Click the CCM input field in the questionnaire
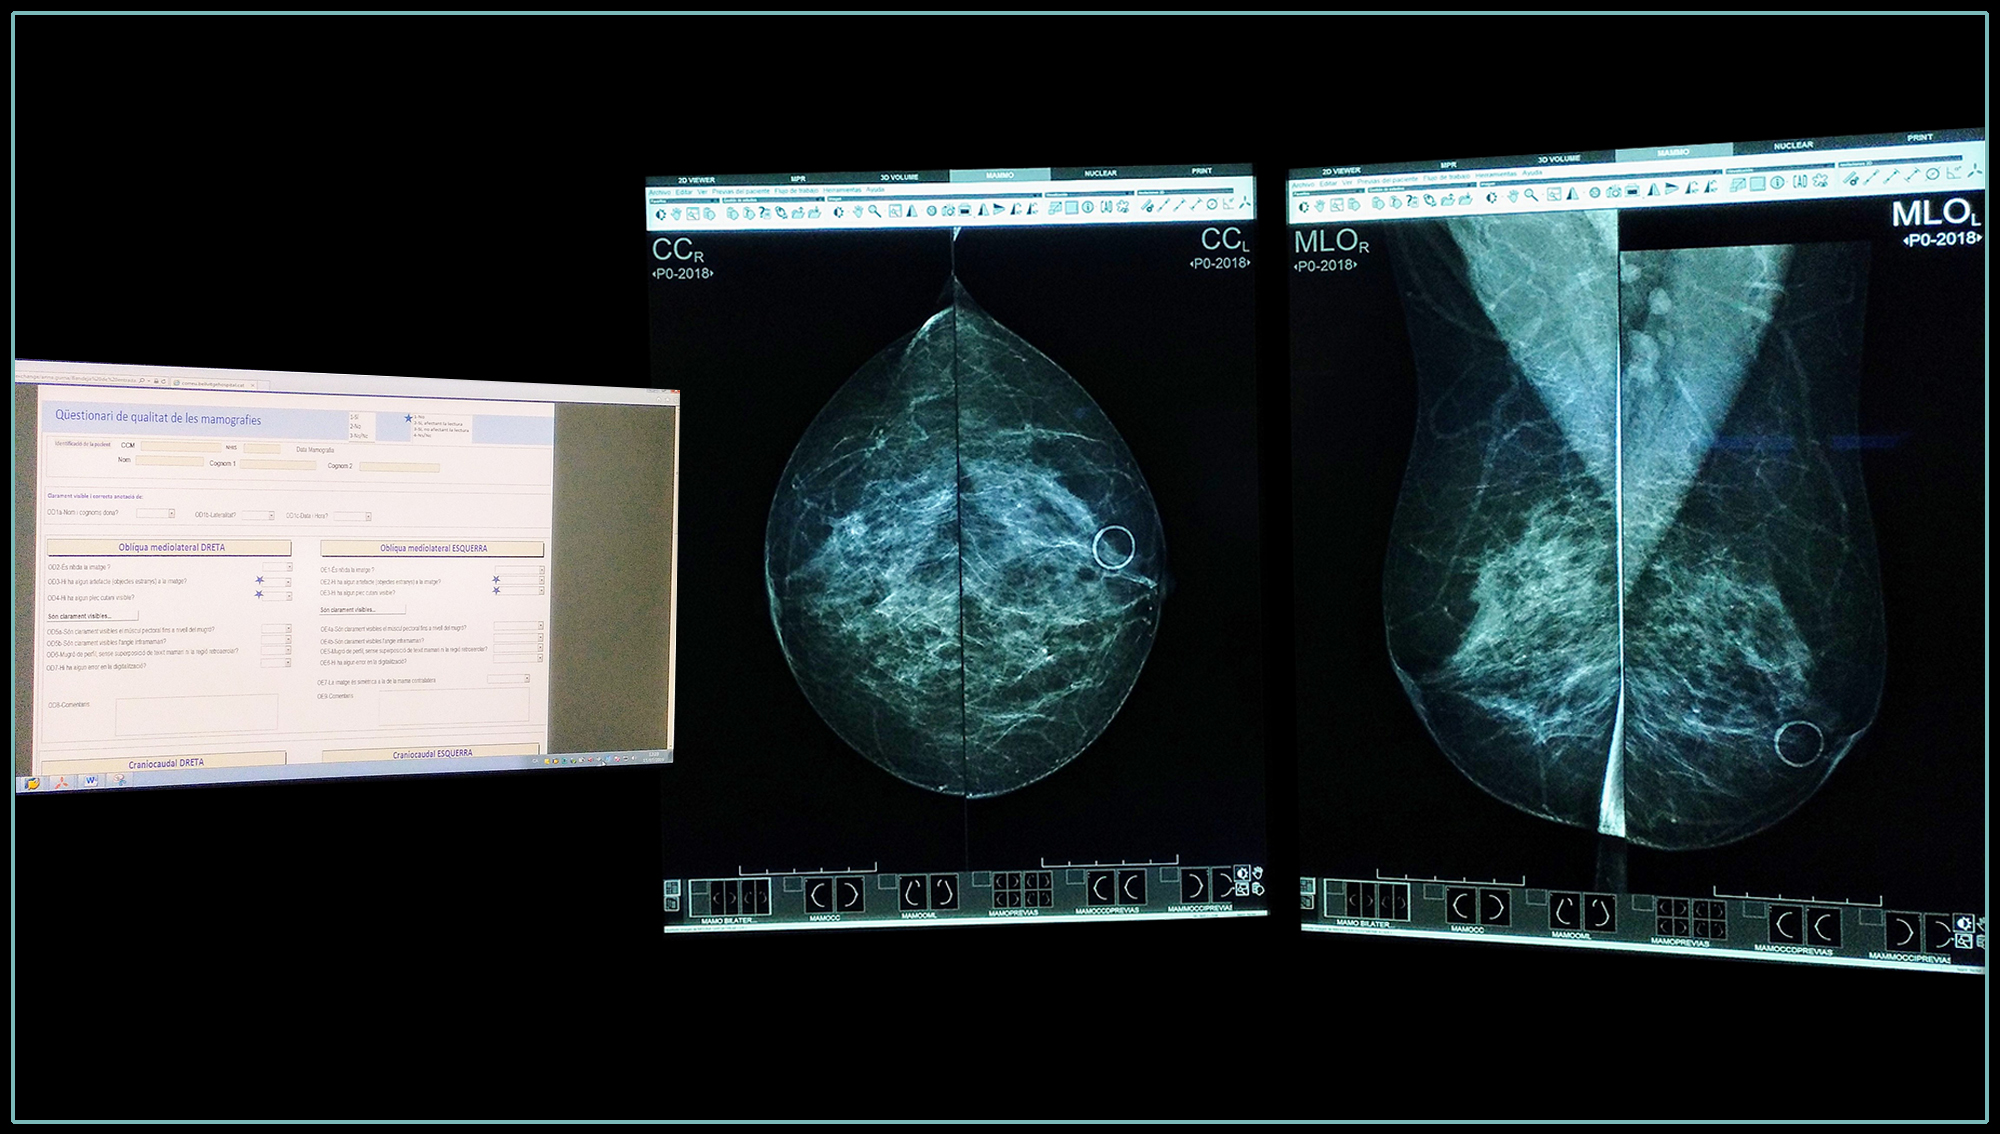 pos(180,447)
